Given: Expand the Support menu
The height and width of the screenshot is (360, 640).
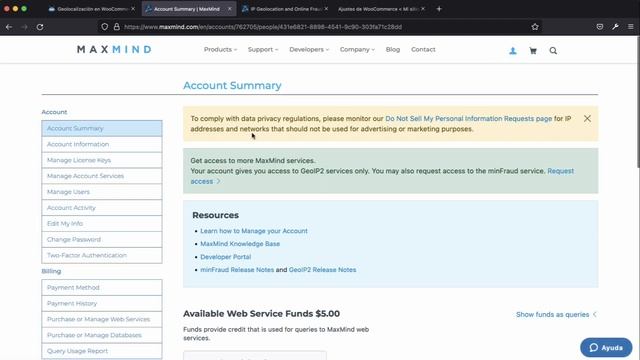Looking at the screenshot, I should 262,49.
